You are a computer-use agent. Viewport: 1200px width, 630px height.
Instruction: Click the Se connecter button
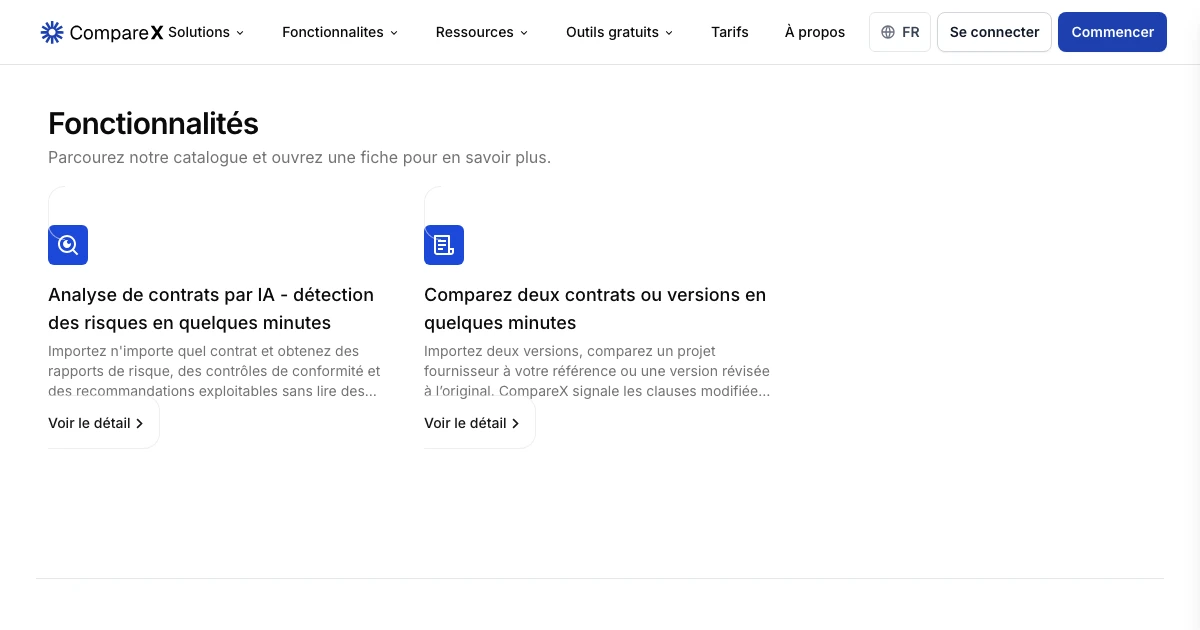pyautogui.click(x=994, y=32)
